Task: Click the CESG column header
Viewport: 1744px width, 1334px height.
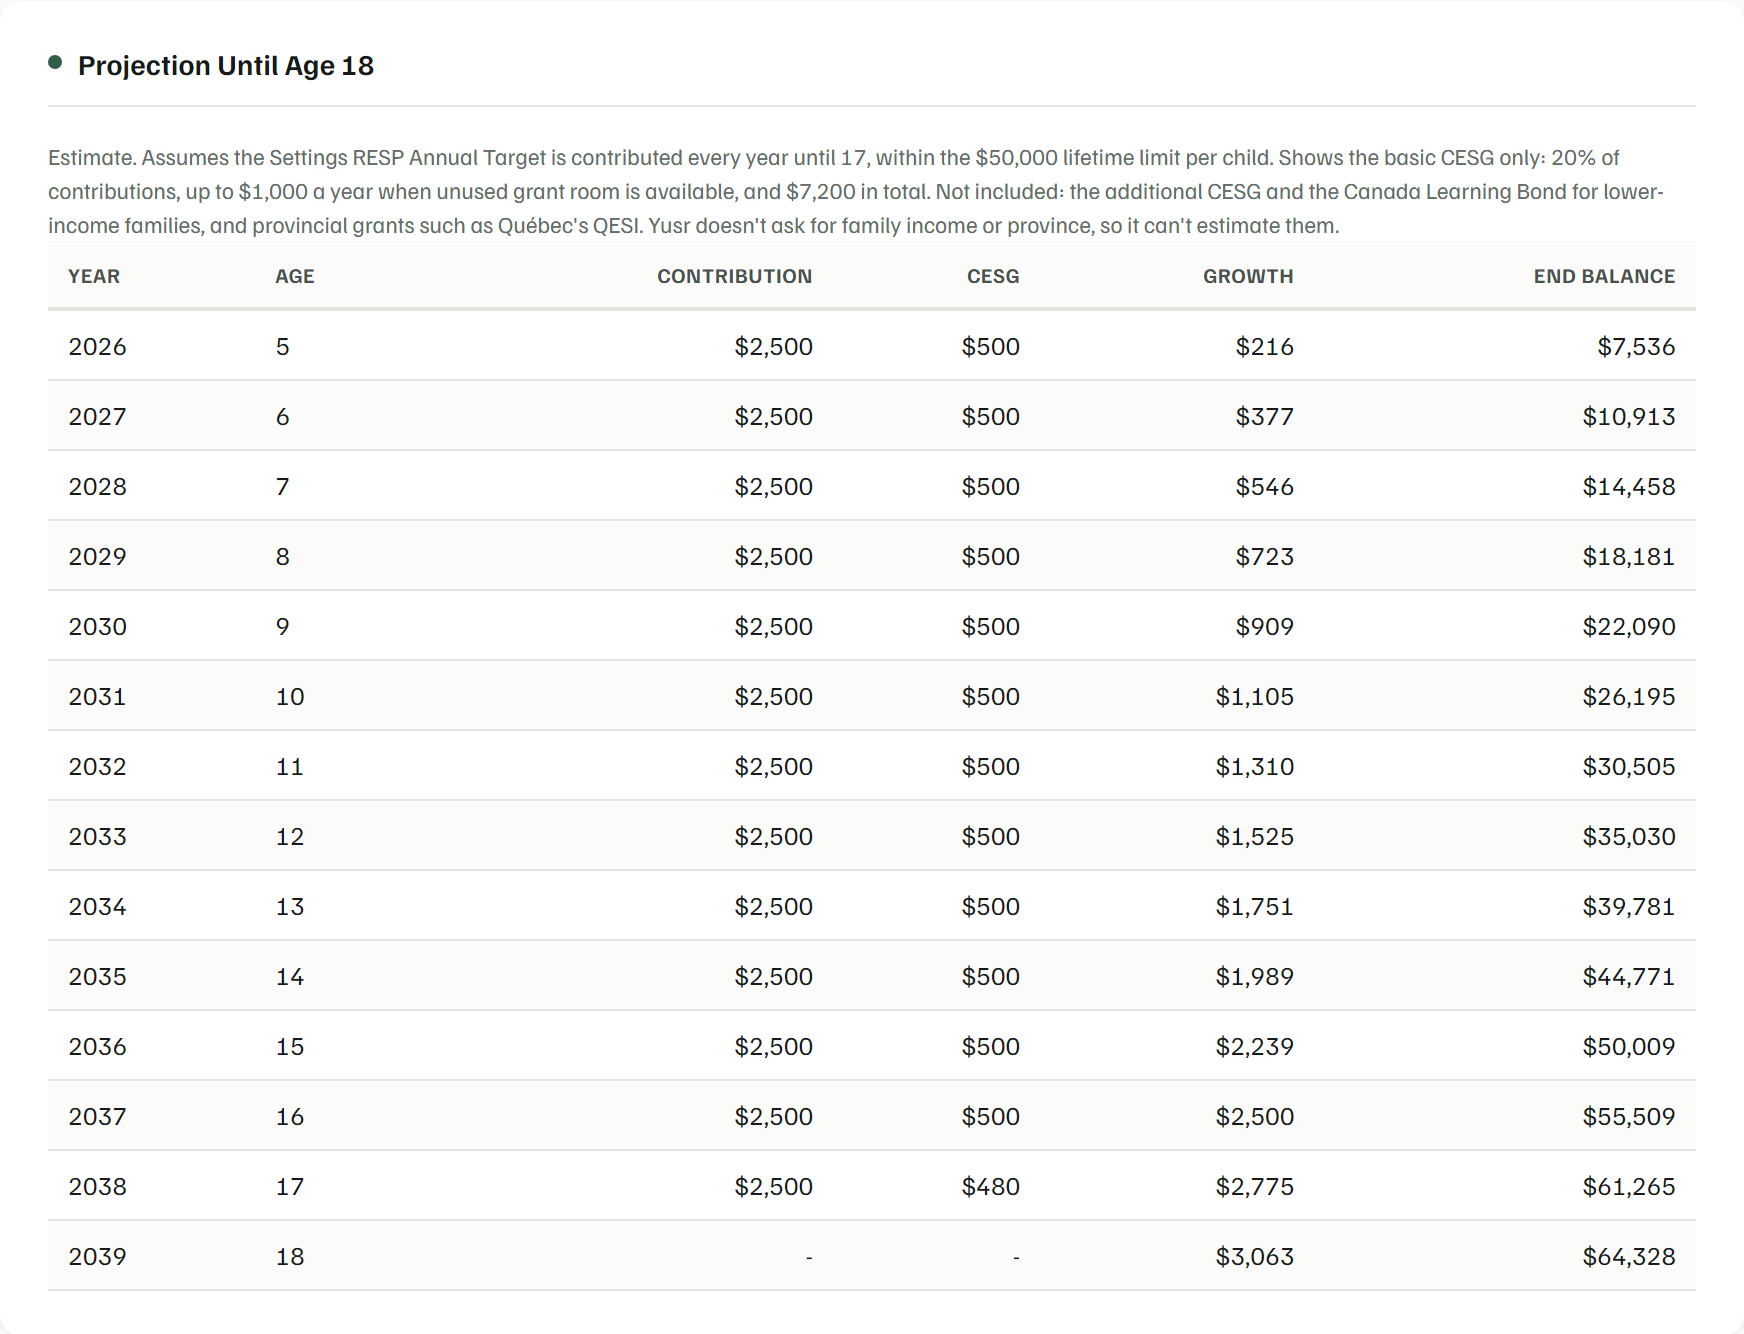Action: (993, 277)
